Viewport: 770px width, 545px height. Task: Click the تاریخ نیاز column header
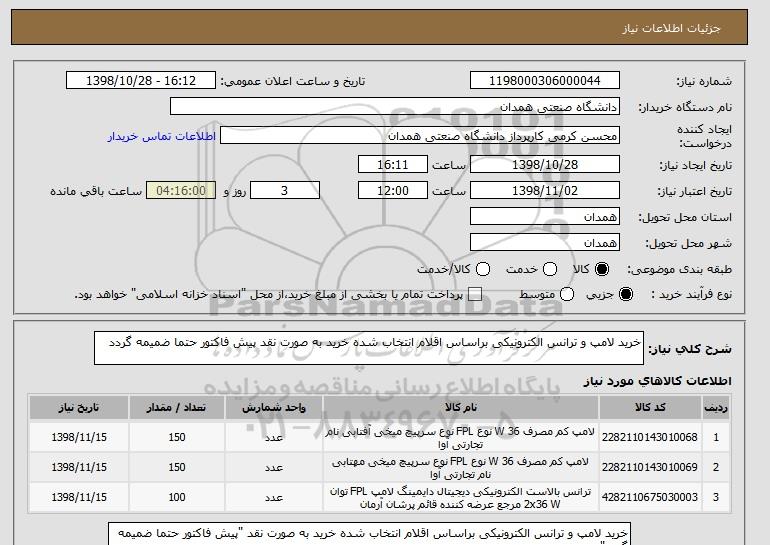coord(79,408)
